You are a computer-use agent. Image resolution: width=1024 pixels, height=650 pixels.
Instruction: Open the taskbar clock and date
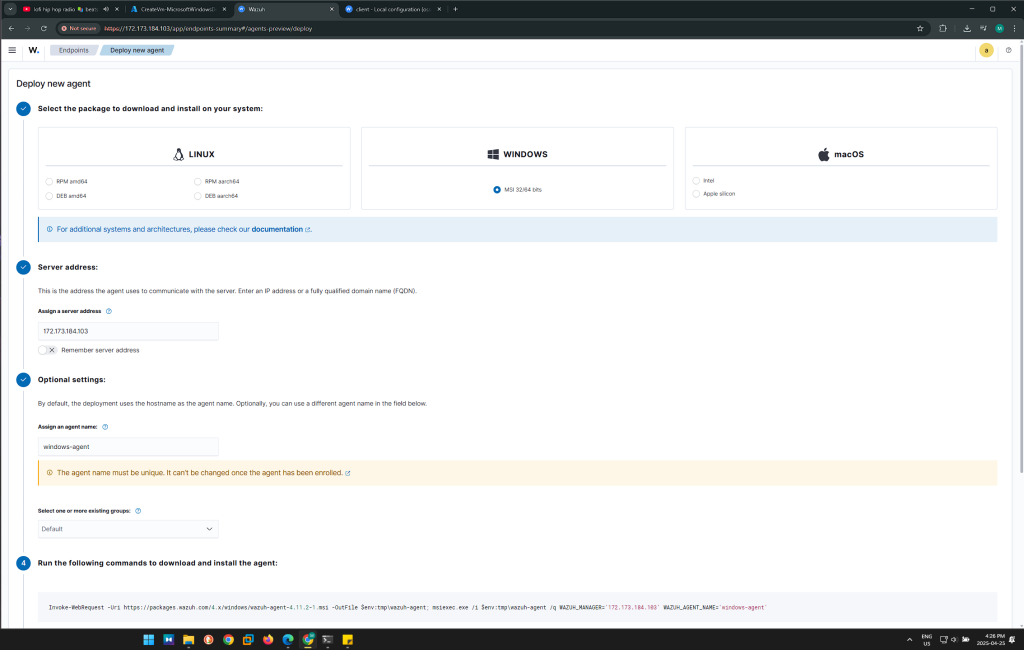click(992, 640)
